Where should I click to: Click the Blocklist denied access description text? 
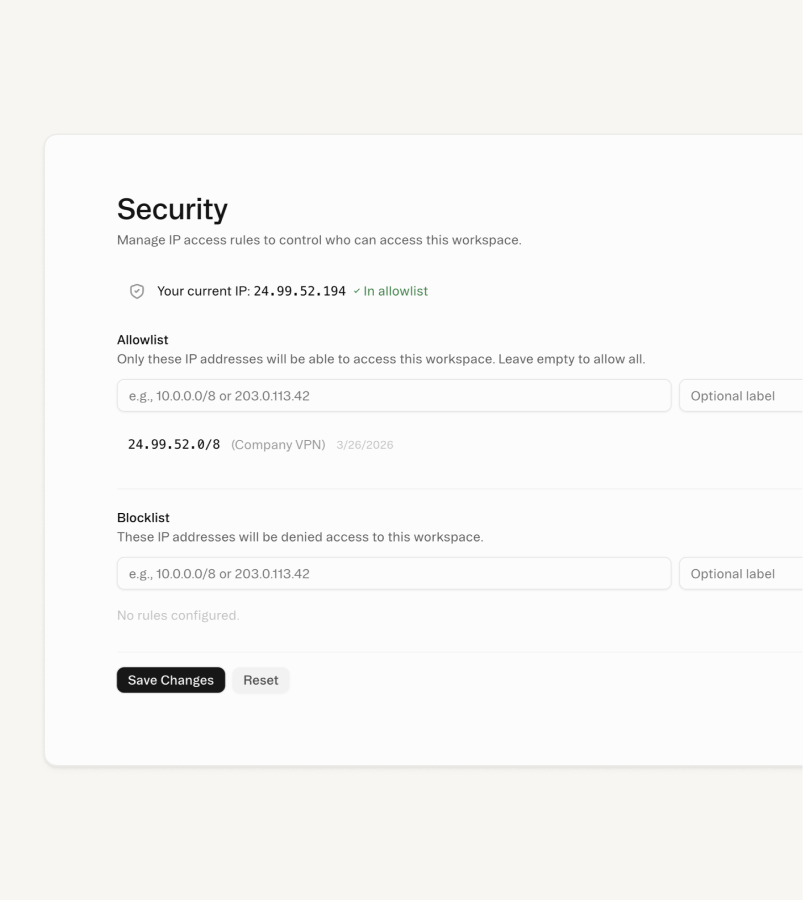(x=300, y=536)
